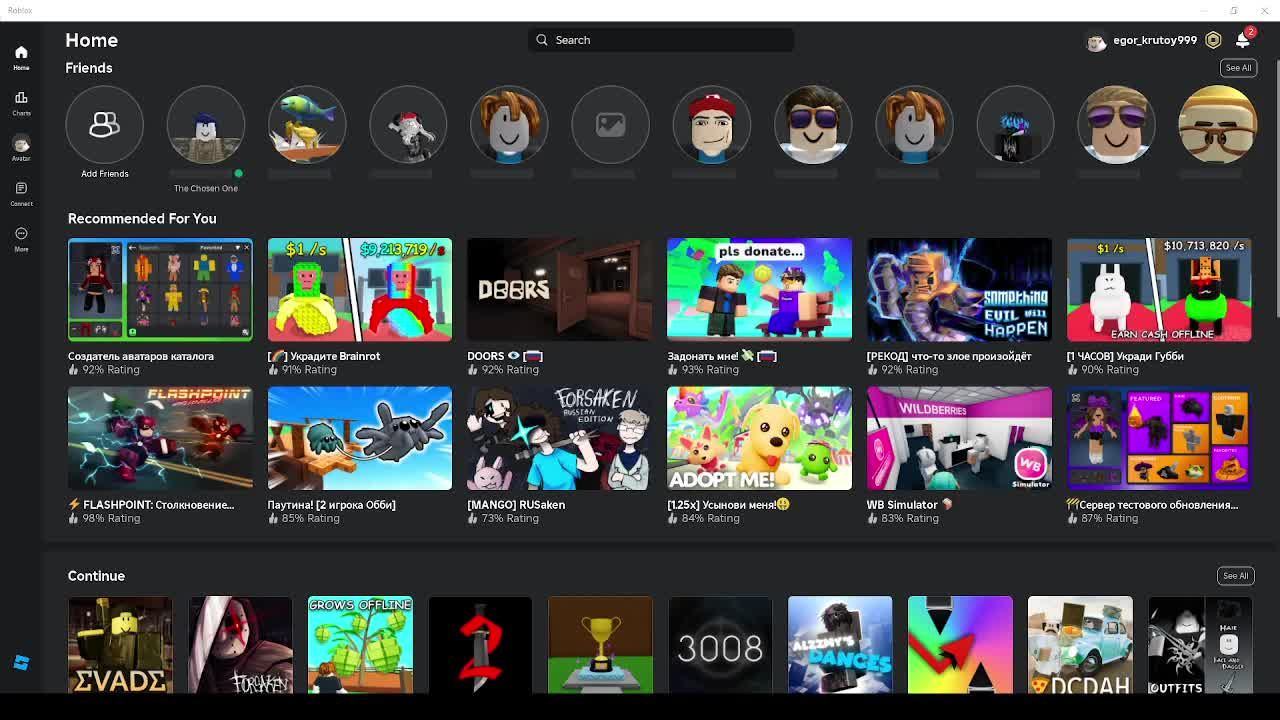Screen dimensions: 1280x720
Task: Click the Friends section heading
Action: (89, 68)
